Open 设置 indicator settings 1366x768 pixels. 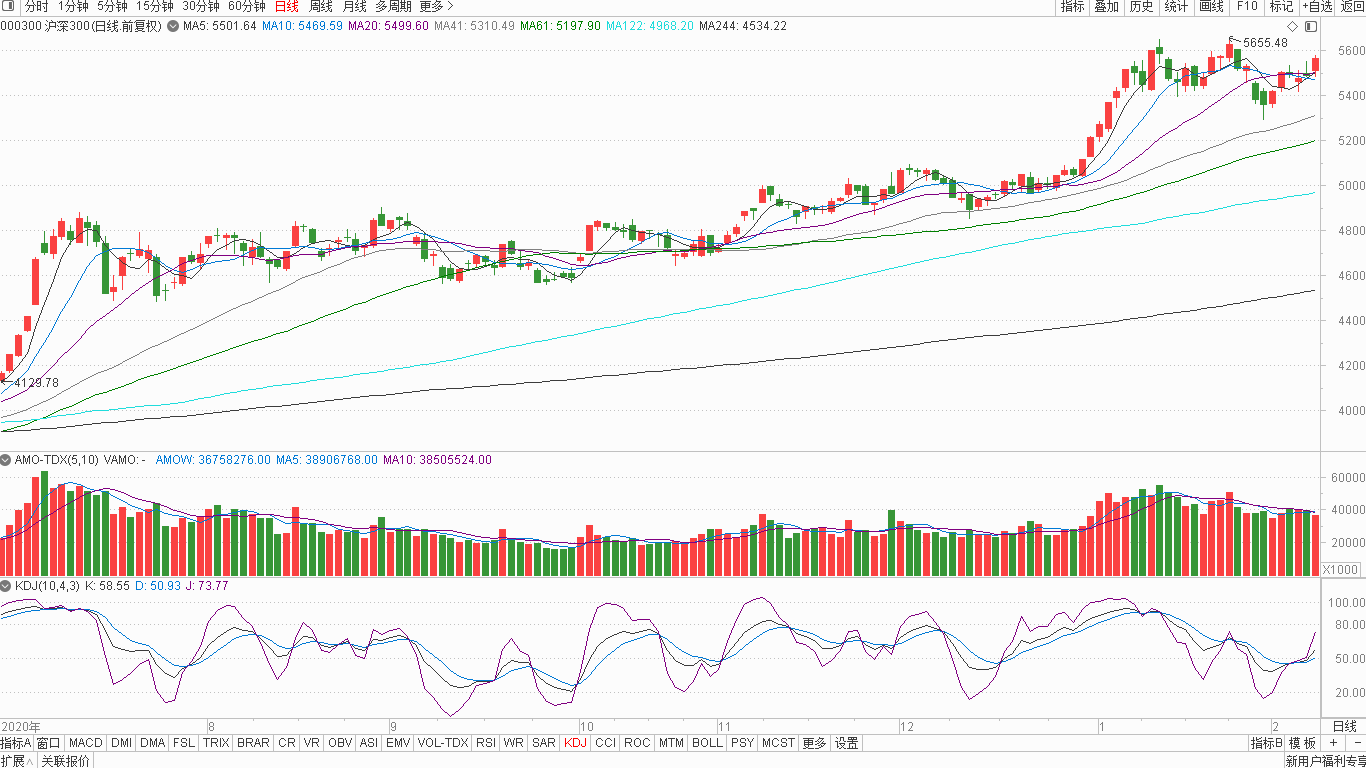[x=846, y=743]
